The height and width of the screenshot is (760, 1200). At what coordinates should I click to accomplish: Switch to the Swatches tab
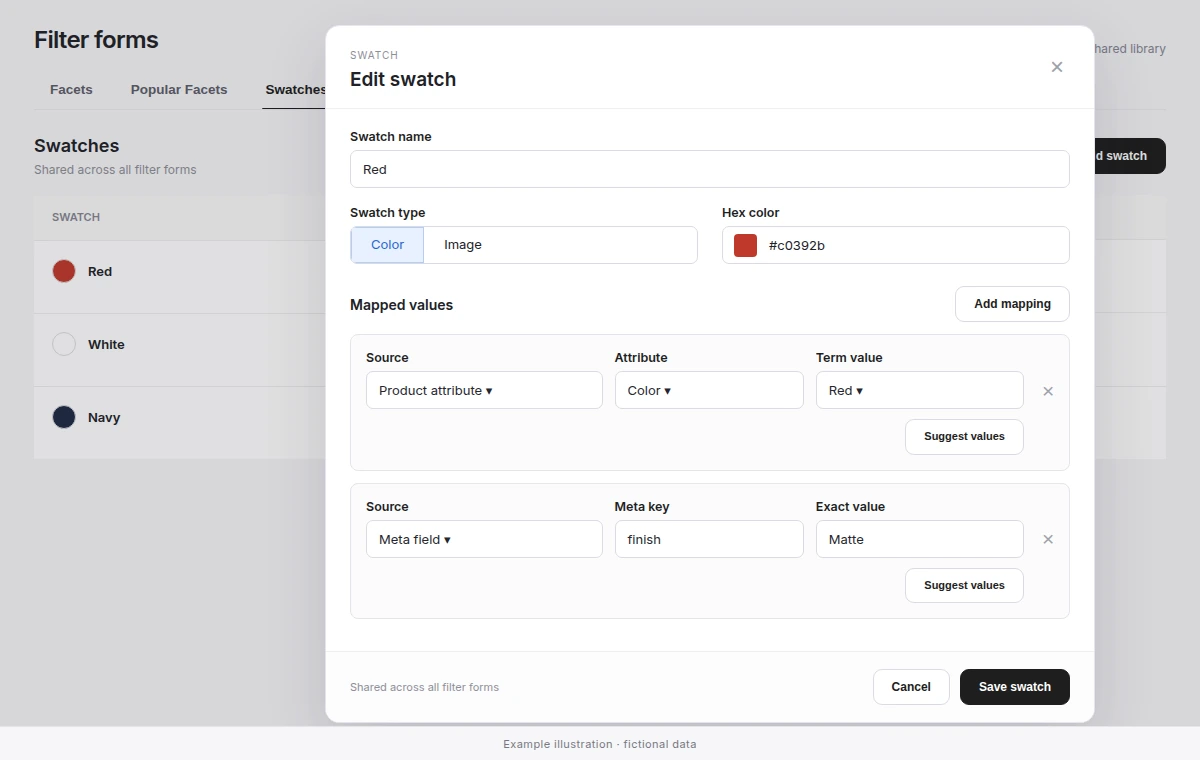point(296,89)
